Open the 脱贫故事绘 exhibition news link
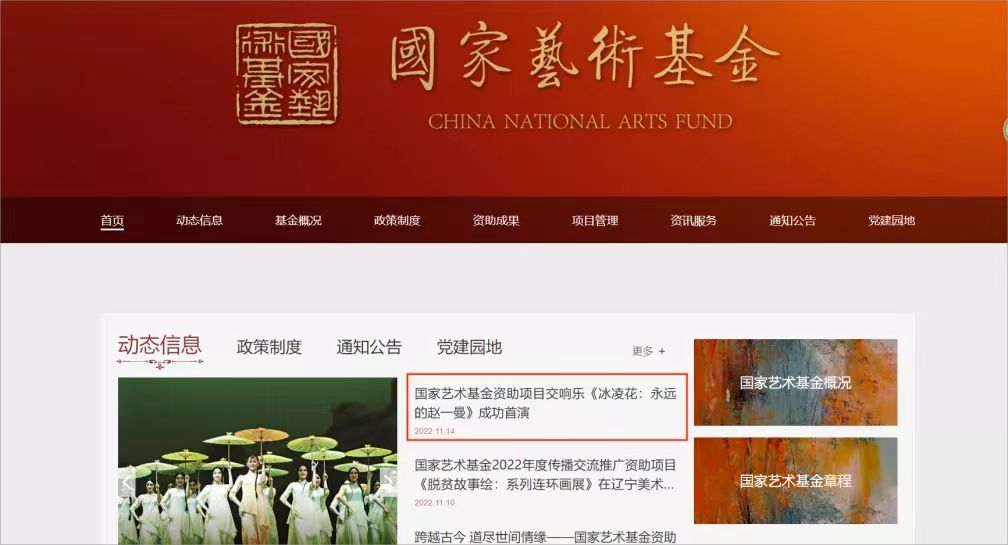 (x=545, y=474)
